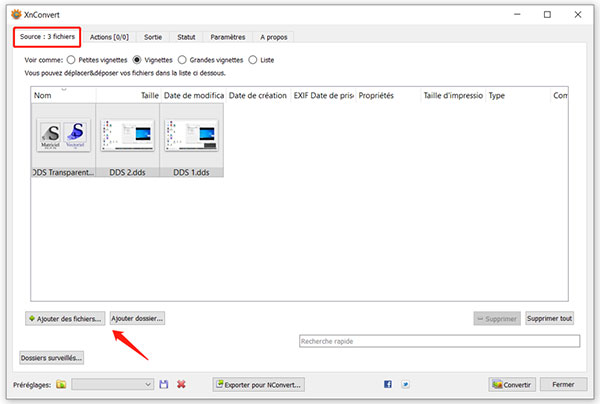Viewport: 600px width, 404px height.
Task: Open the A propos tab
Action: (274, 37)
